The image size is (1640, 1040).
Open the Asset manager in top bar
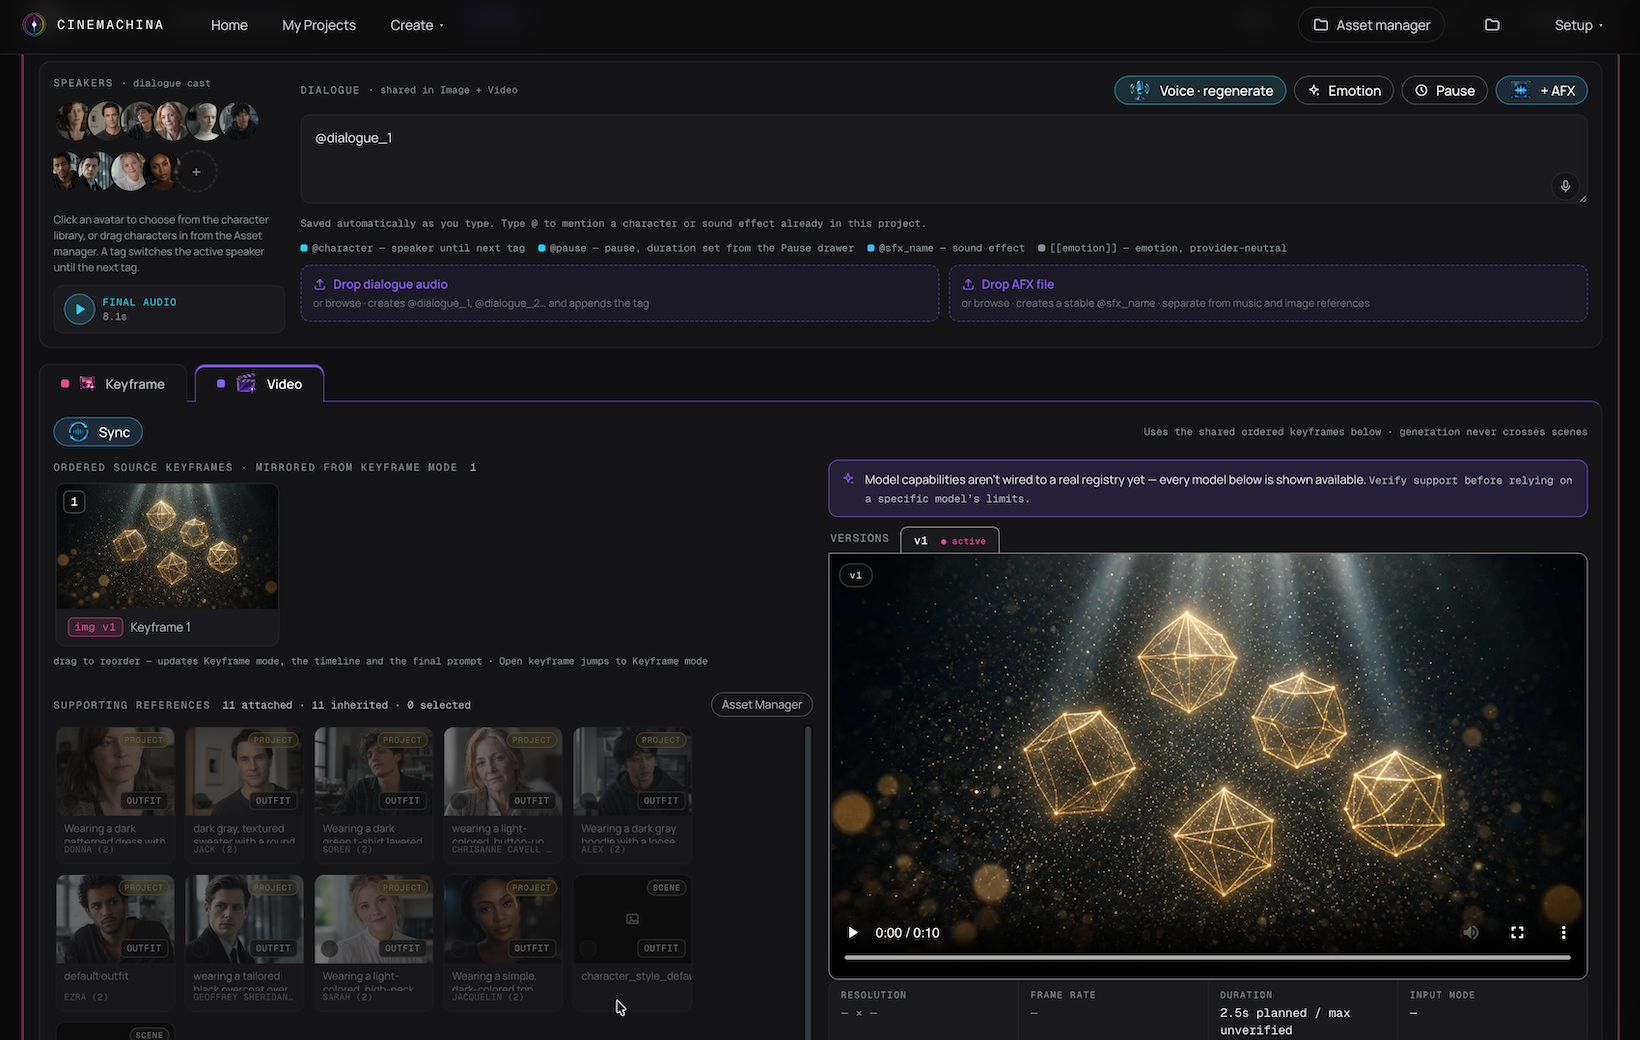point(1371,25)
